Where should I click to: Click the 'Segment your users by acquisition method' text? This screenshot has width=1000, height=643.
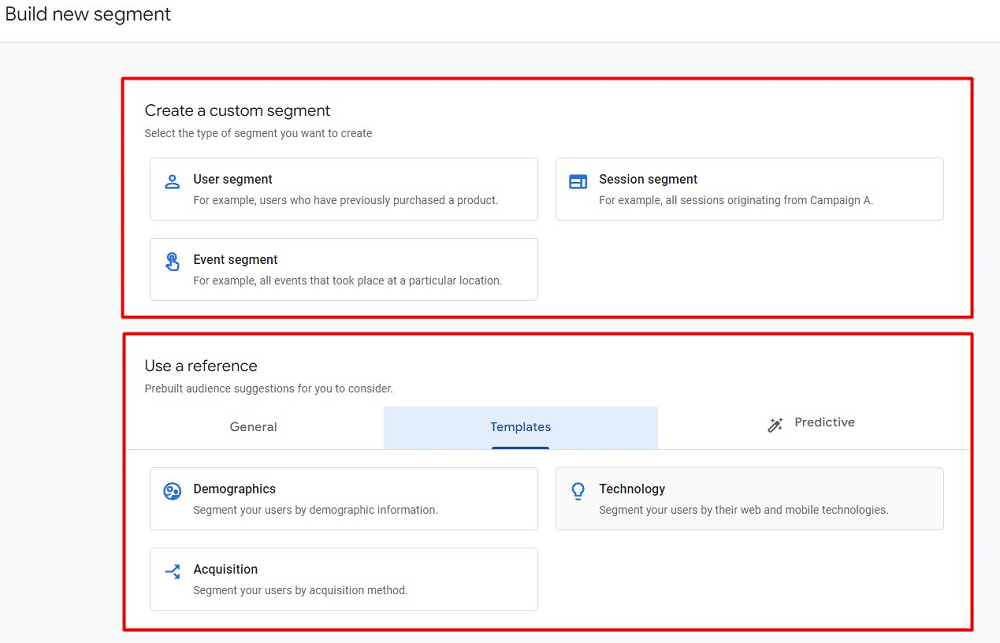[300, 590]
